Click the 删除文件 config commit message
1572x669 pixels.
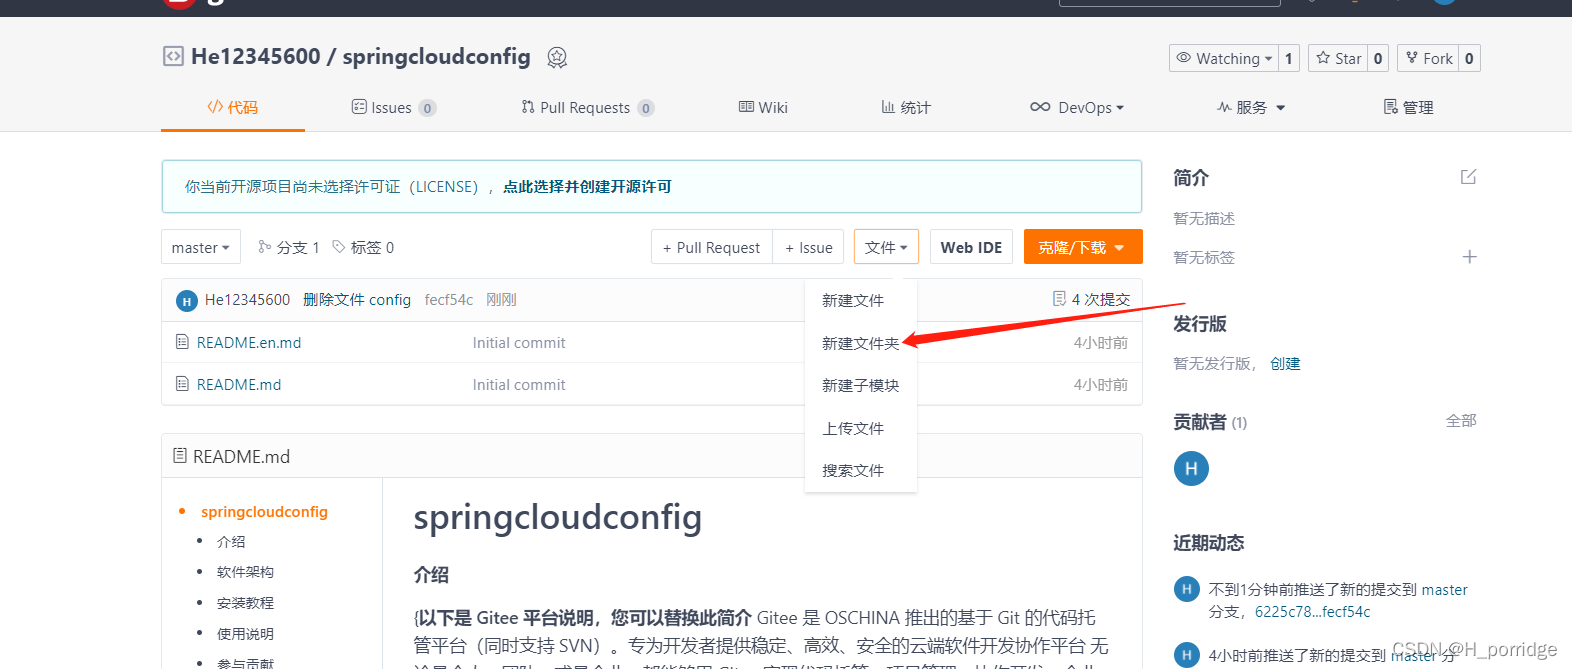point(357,299)
